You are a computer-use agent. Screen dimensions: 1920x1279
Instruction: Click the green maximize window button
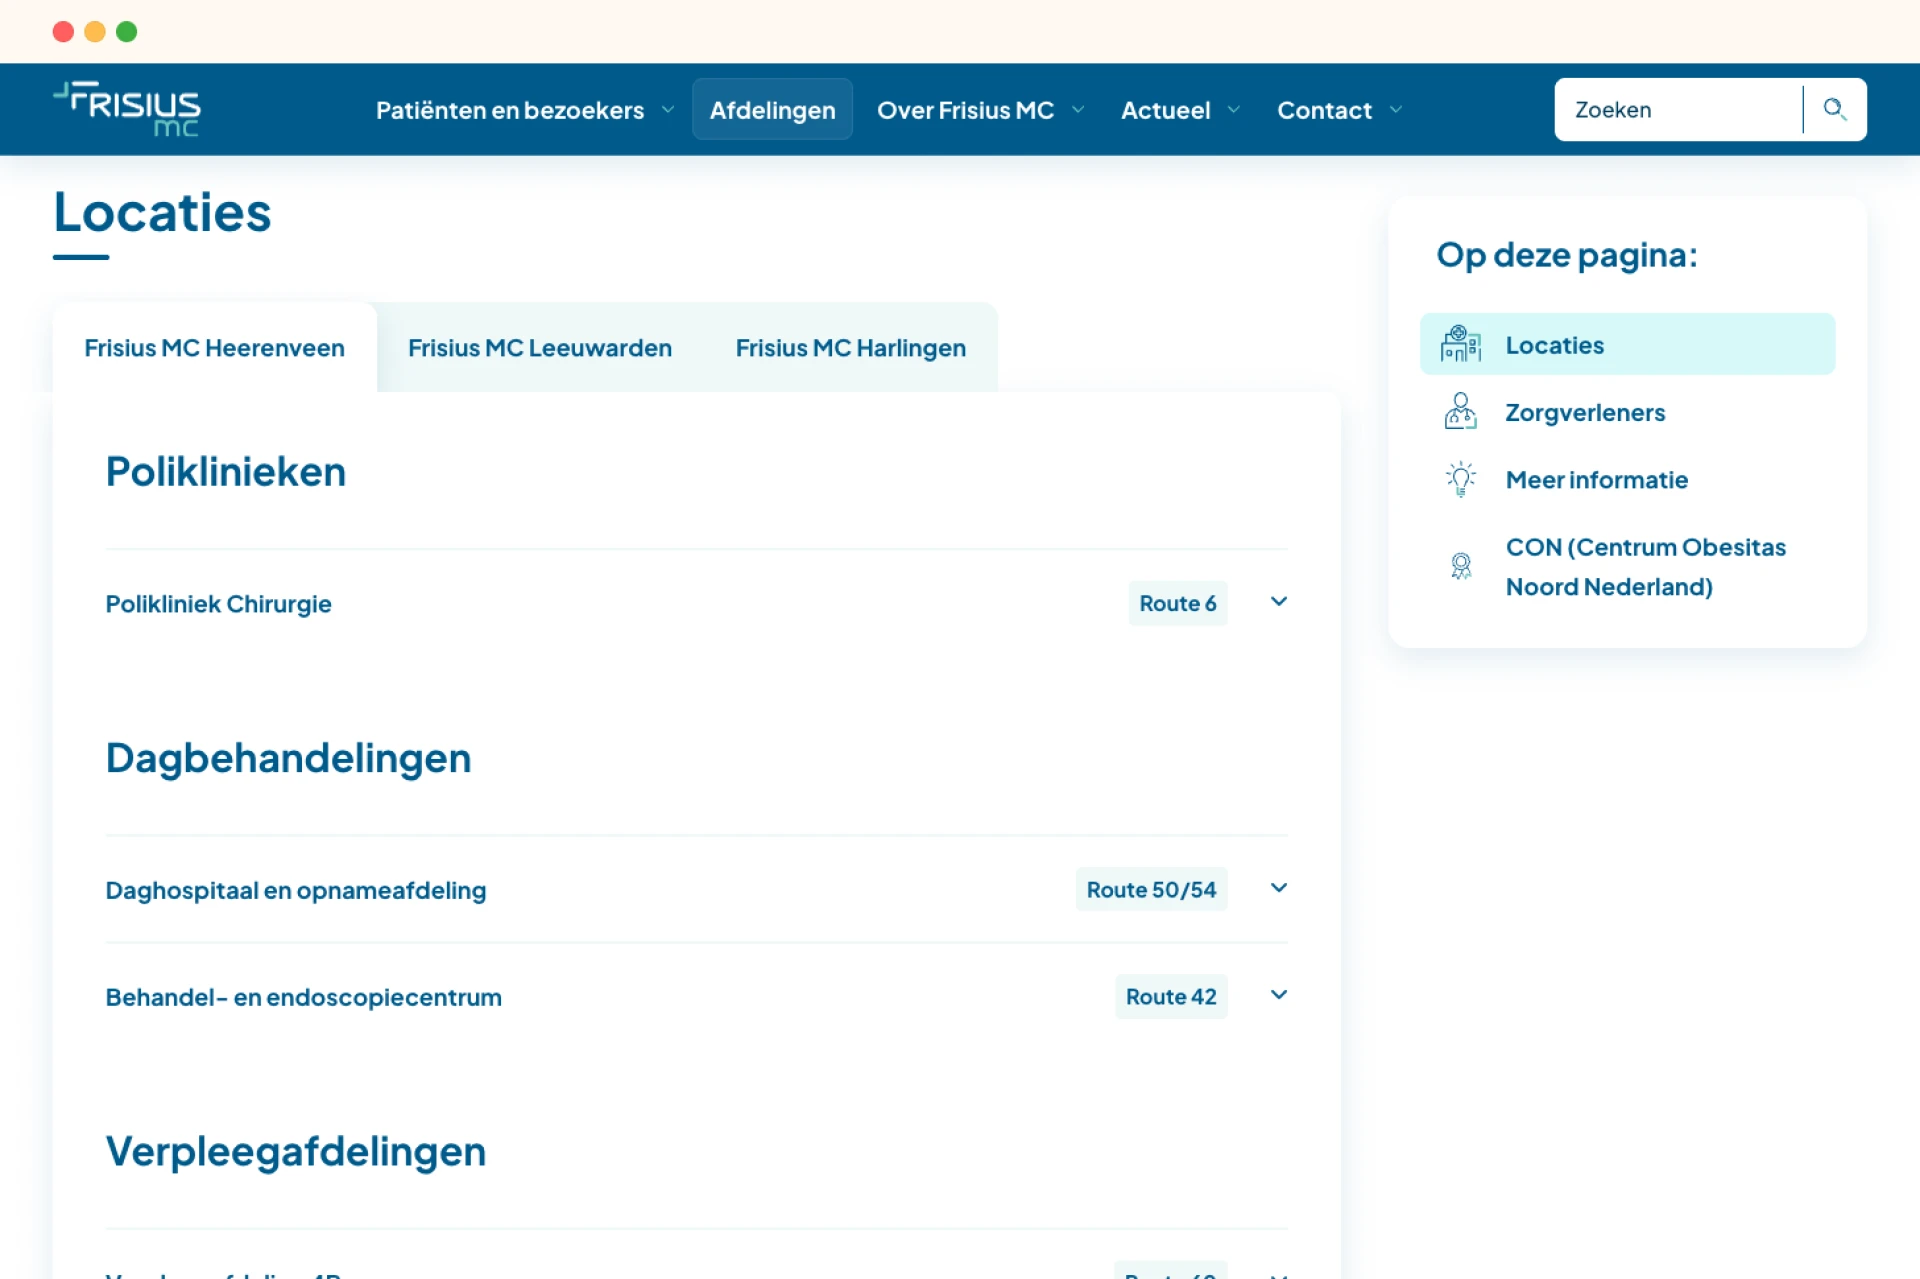(127, 31)
